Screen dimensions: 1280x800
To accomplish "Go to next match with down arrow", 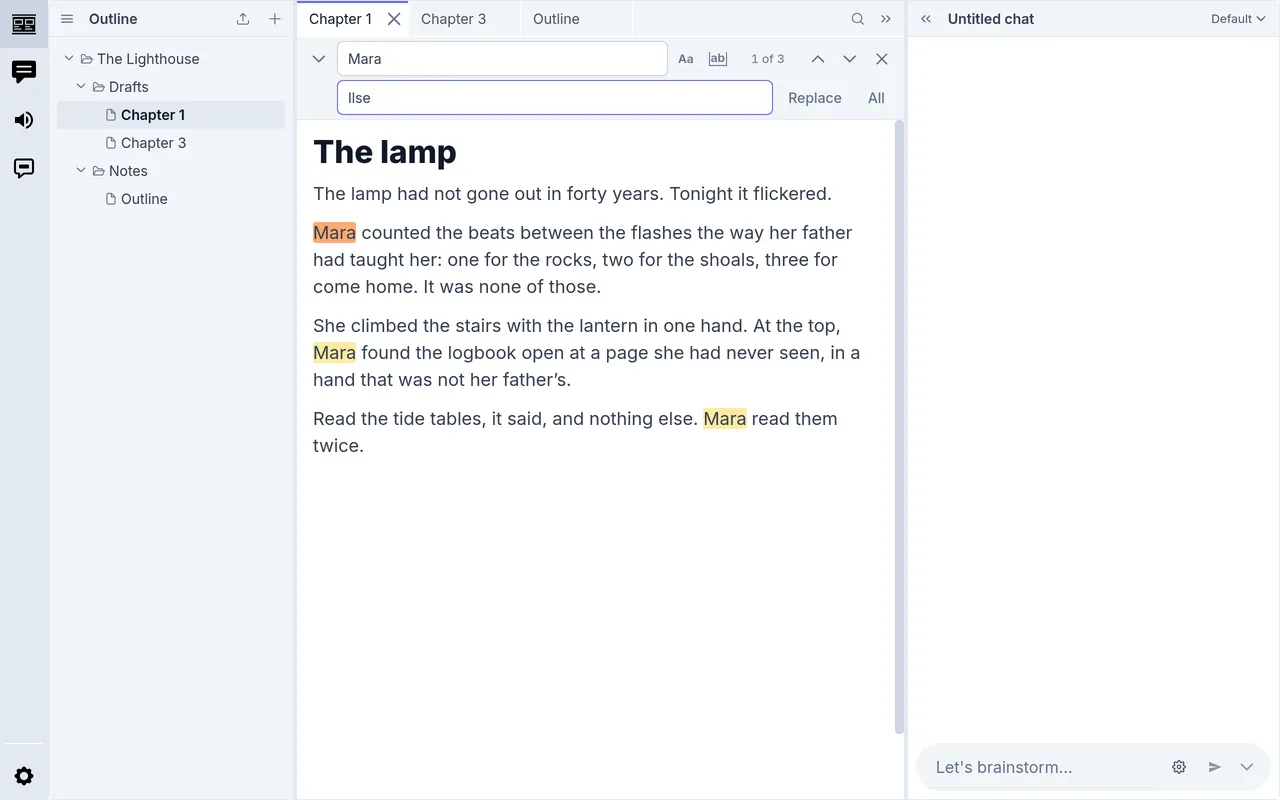I will (x=850, y=59).
